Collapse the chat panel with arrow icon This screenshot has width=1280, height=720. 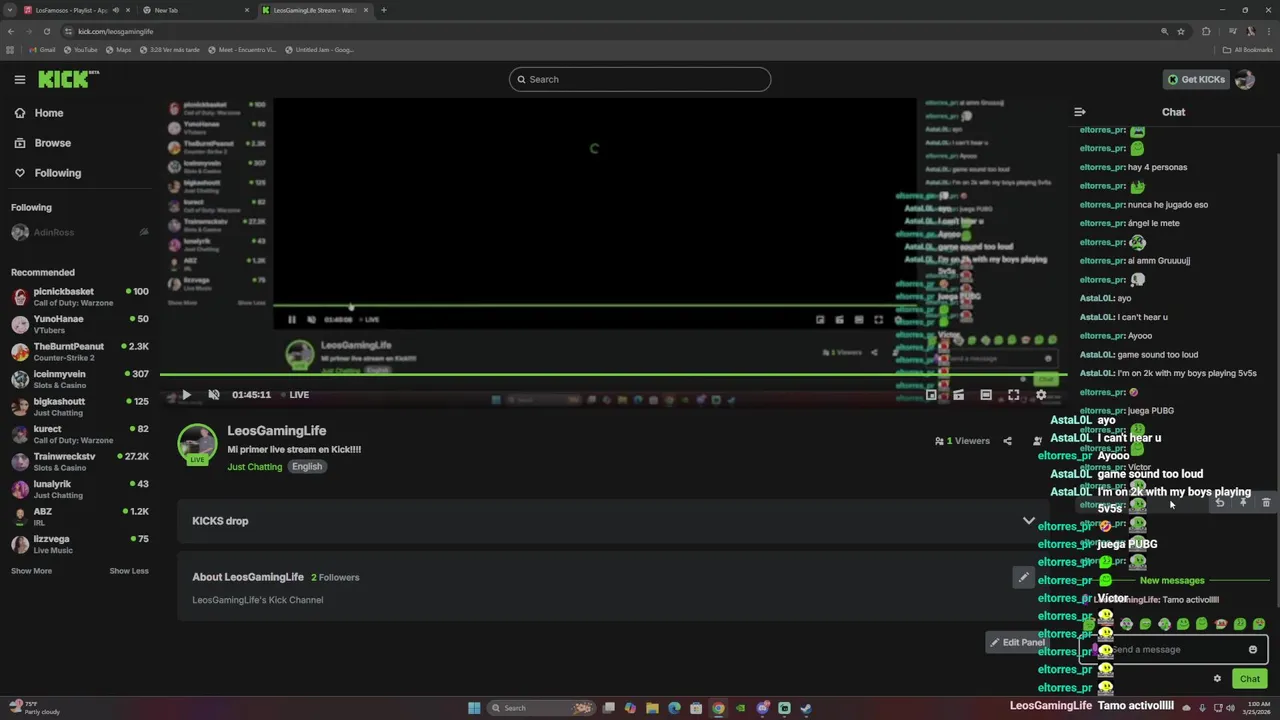(x=1080, y=112)
